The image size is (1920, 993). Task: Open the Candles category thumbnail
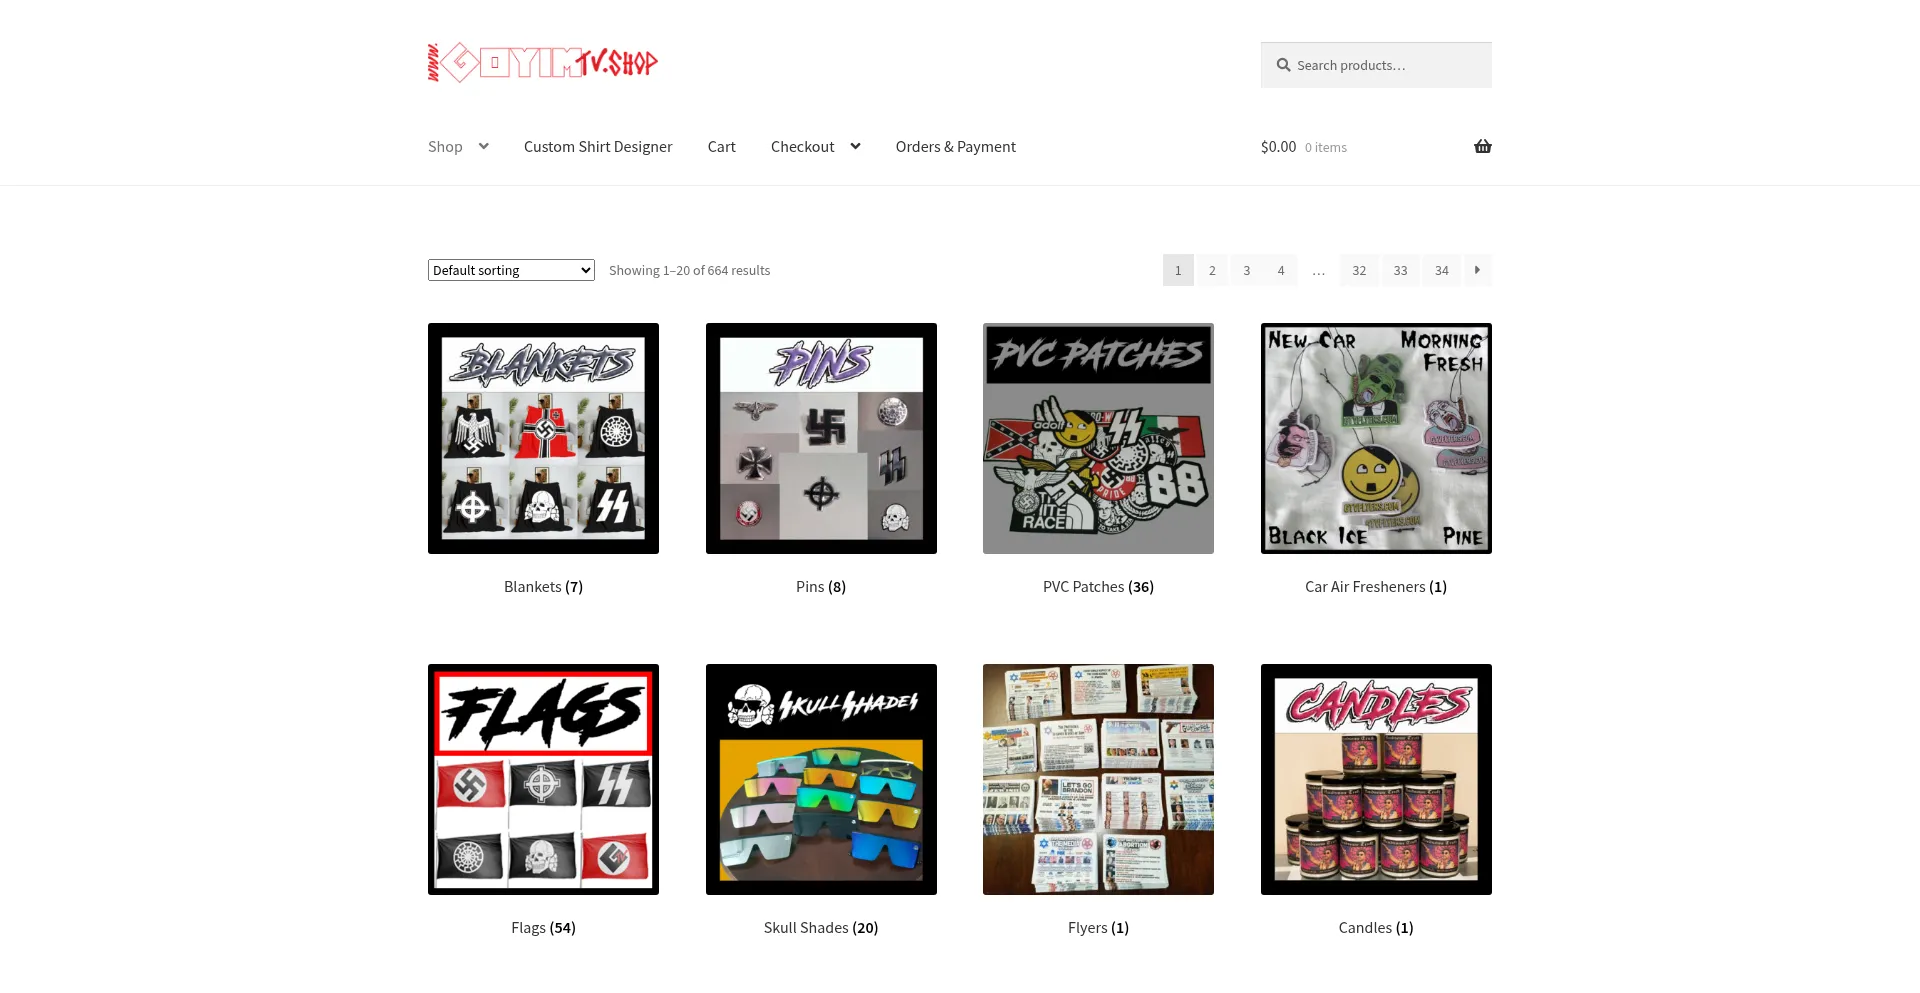(x=1376, y=779)
